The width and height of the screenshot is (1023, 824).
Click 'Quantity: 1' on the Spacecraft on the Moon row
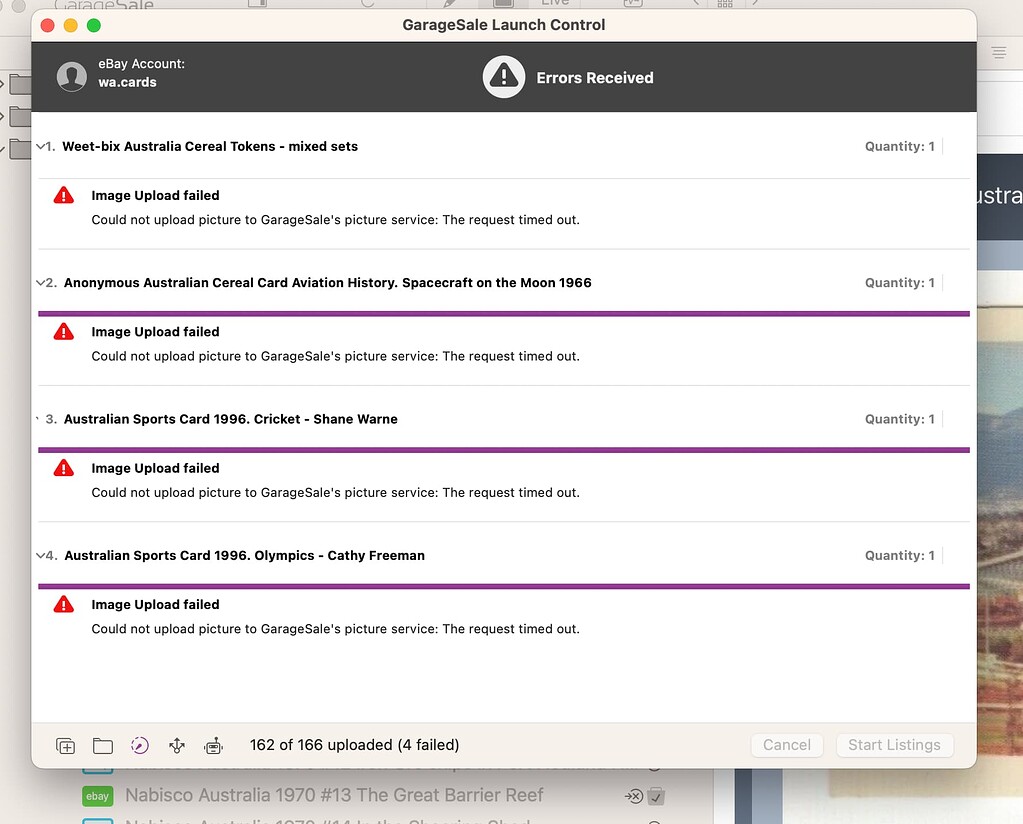coord(900,282)
